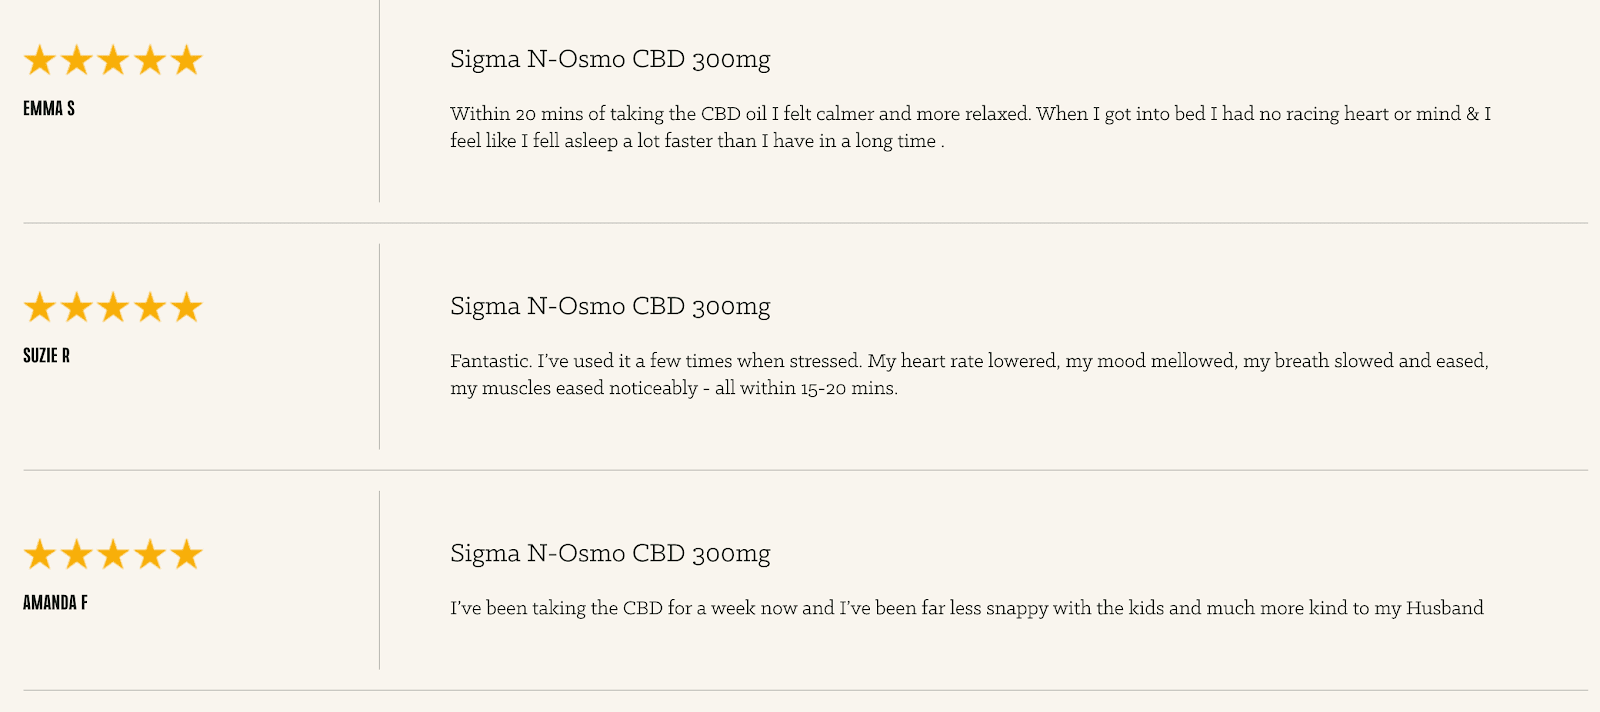Click reviewer name SUZIE R
This screenshot has width=1600, height=712.
click(47, 356)
